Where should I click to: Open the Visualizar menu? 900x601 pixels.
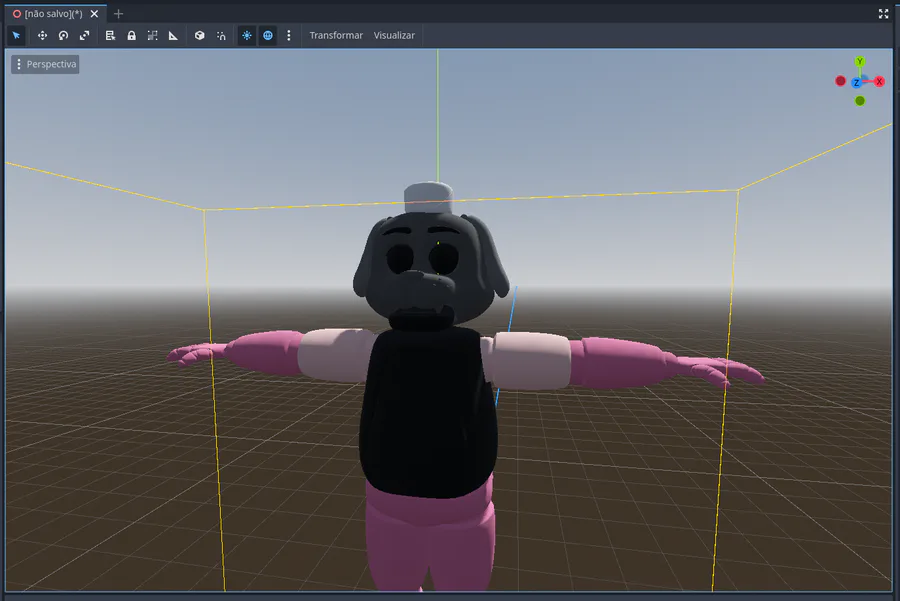394,36
